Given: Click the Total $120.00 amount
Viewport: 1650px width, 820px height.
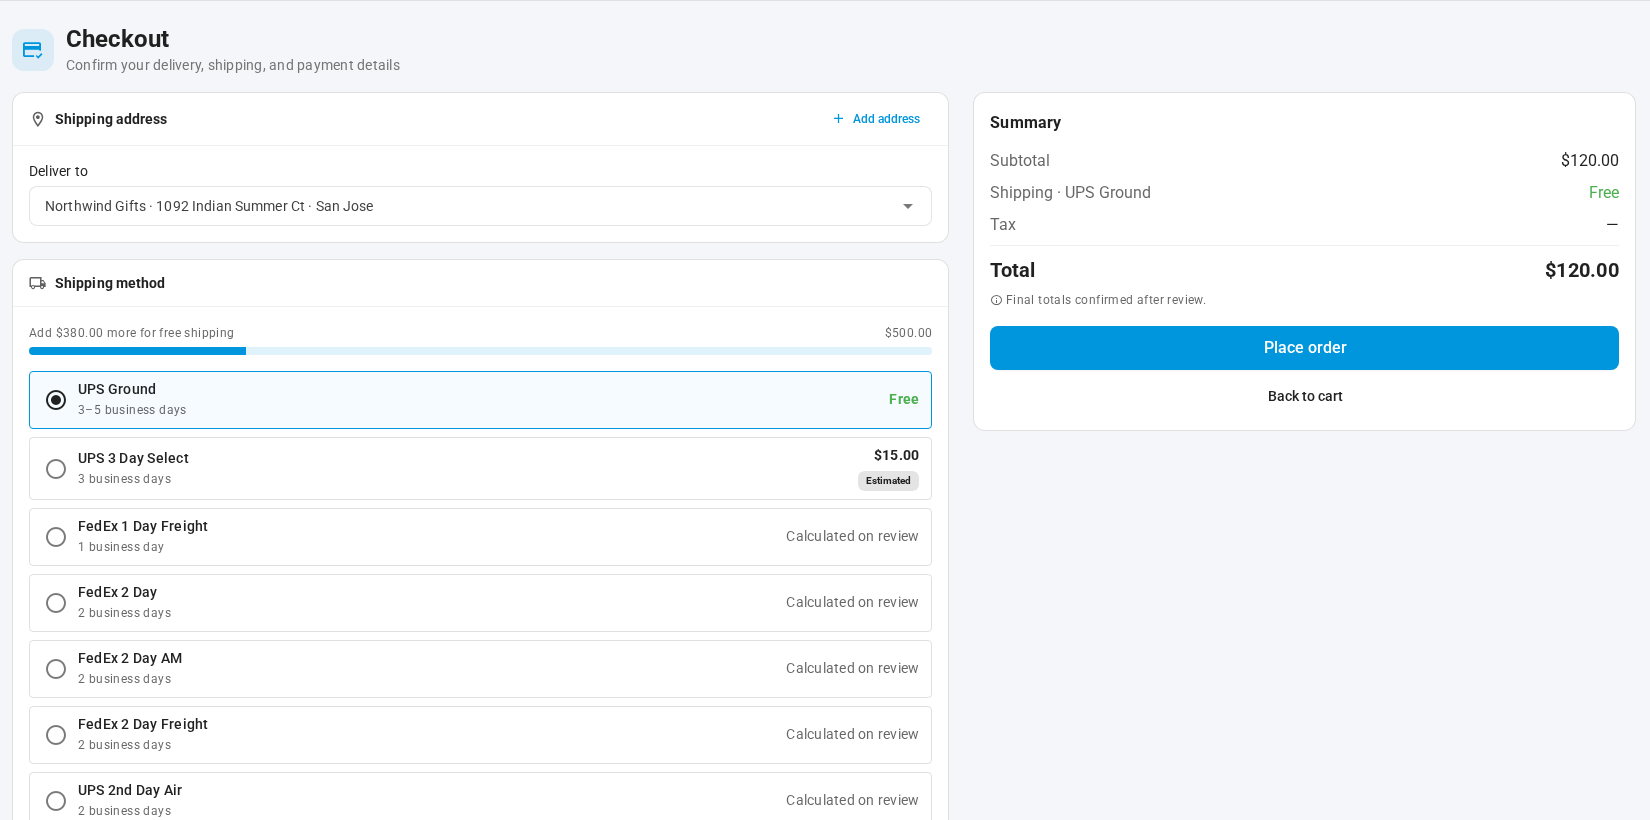Looking at the screenshot, I should (1581, 270).
